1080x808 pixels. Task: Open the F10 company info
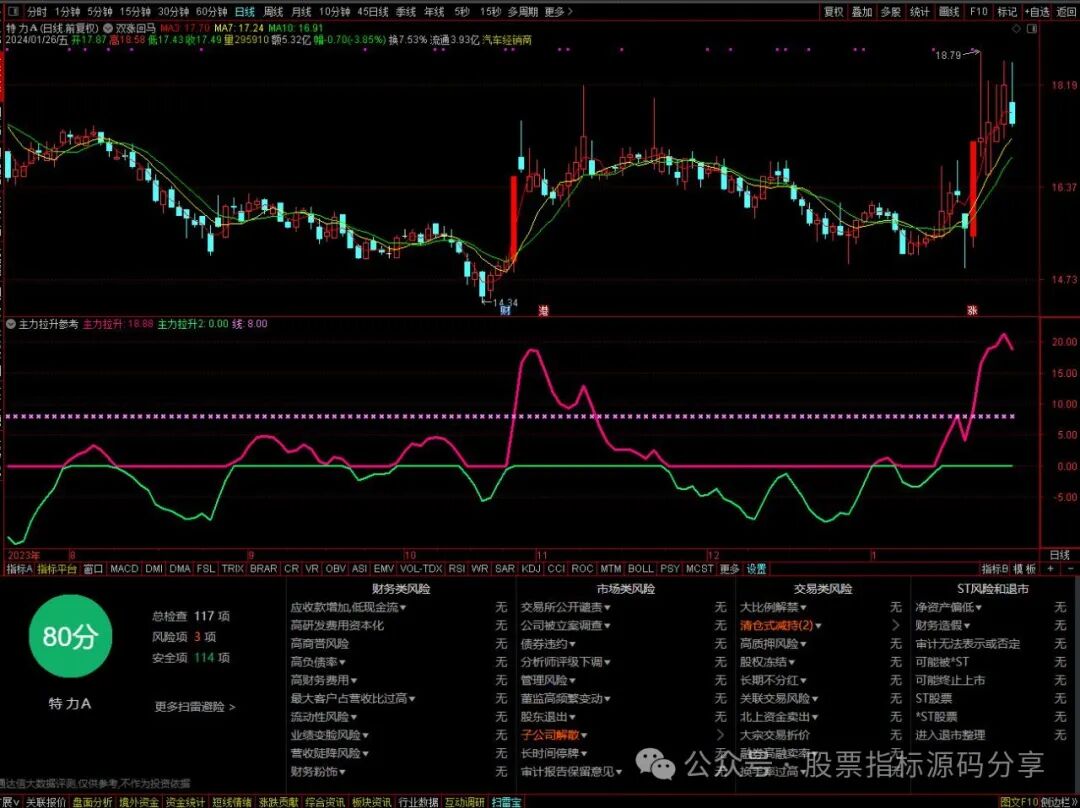(979, 12)
